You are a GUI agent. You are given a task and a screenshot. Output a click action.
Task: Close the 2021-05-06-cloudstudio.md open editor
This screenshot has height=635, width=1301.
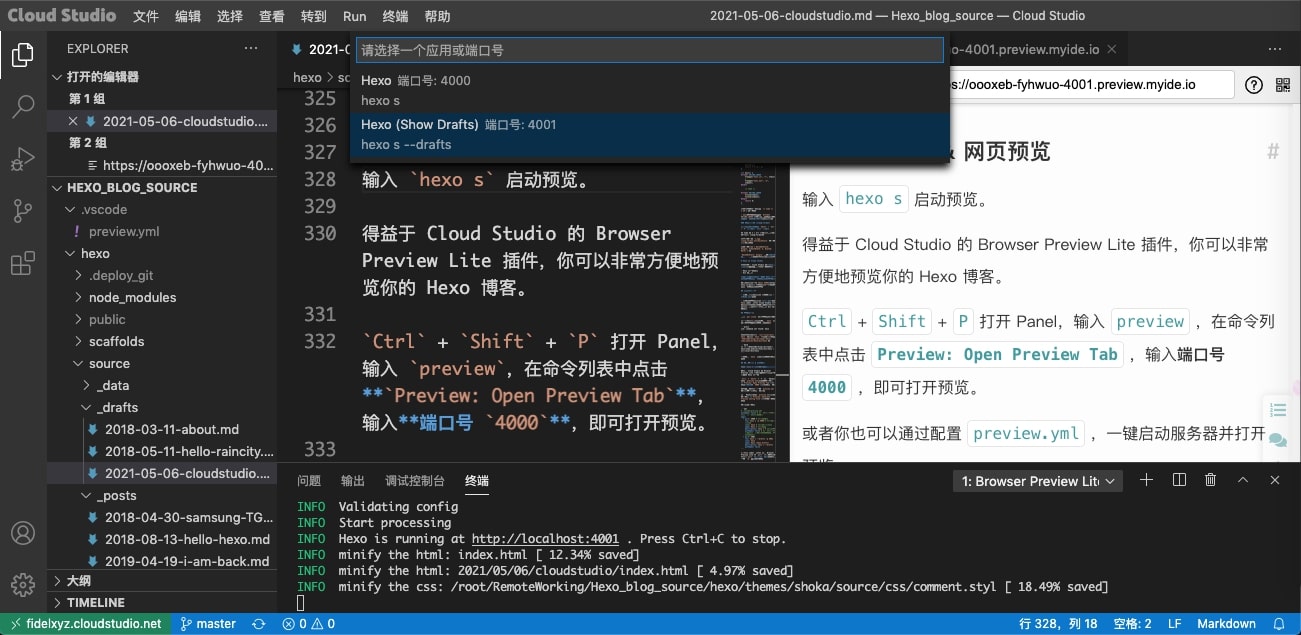click(x=73, y=121)
